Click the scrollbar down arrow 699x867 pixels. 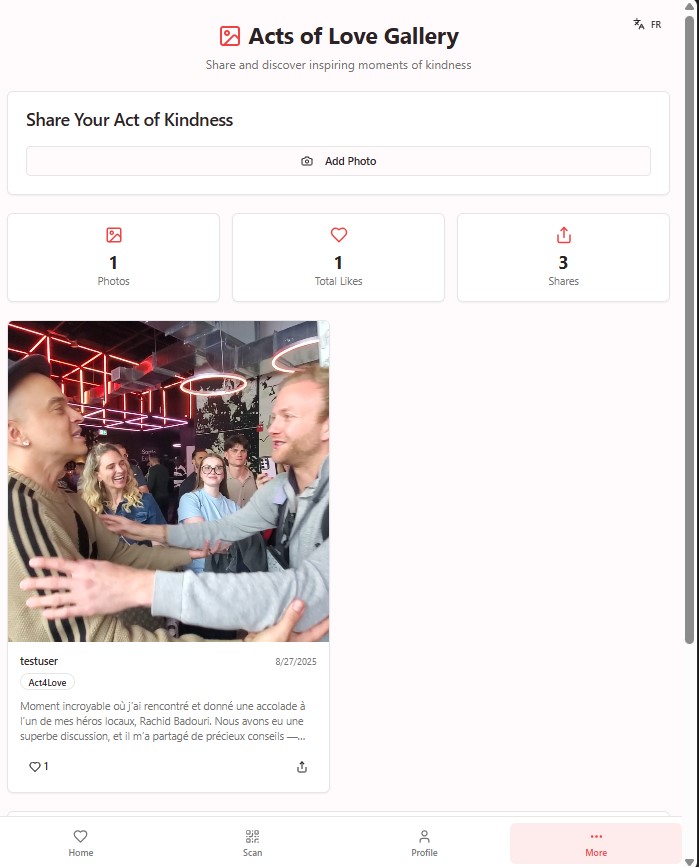[x=689, y=861]
